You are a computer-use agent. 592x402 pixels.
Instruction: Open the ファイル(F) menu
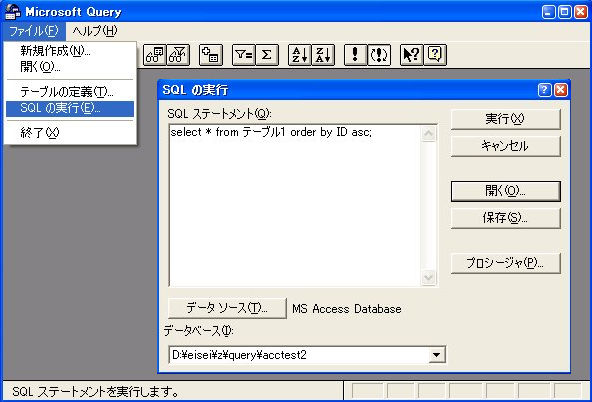tap(33, 31)
